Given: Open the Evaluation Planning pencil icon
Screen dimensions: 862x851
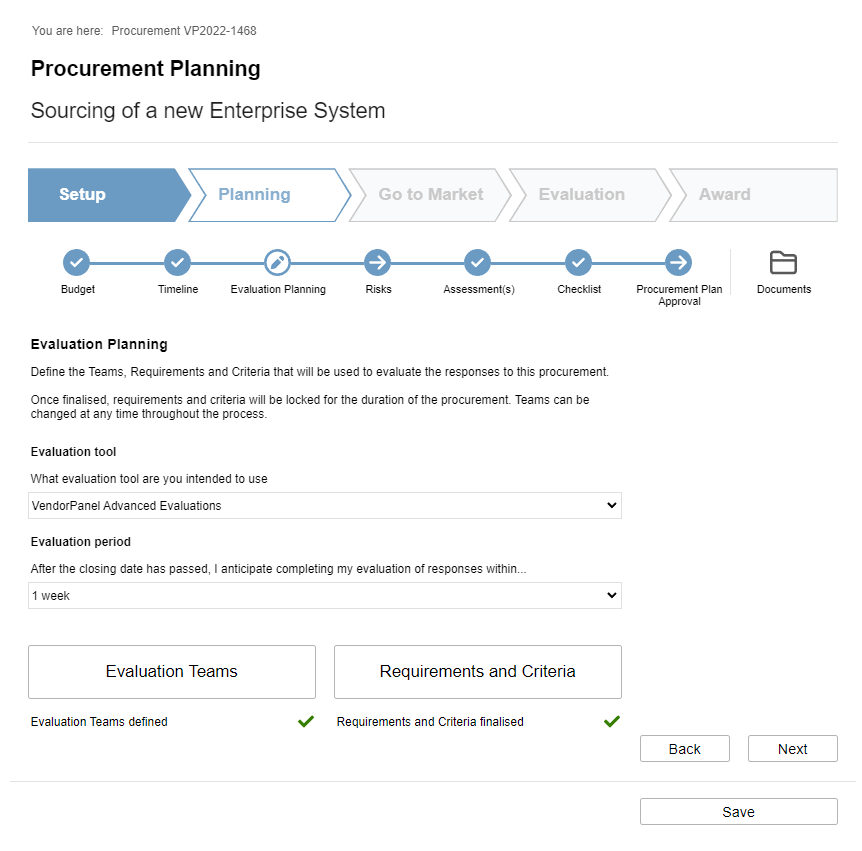Looking at the screenshot, I should point(278,263).
